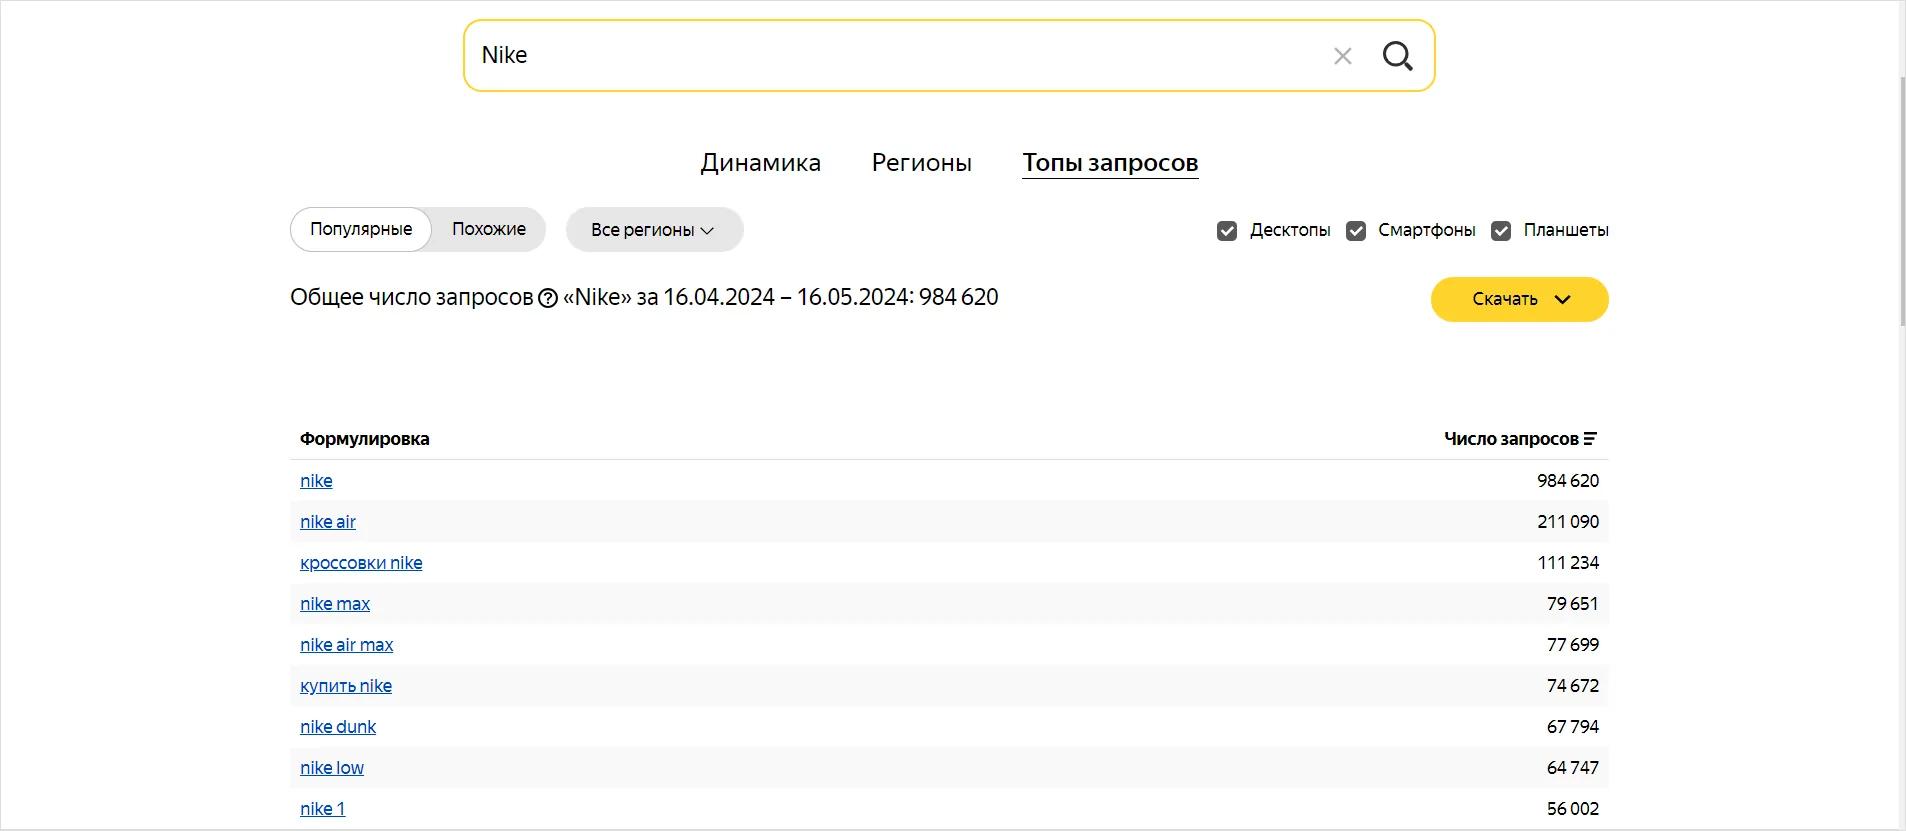The width and height of the screenshot is (1906, 831).
Task: Sort by the Число запросов sort icon
Action: (x=1590, y=439)
